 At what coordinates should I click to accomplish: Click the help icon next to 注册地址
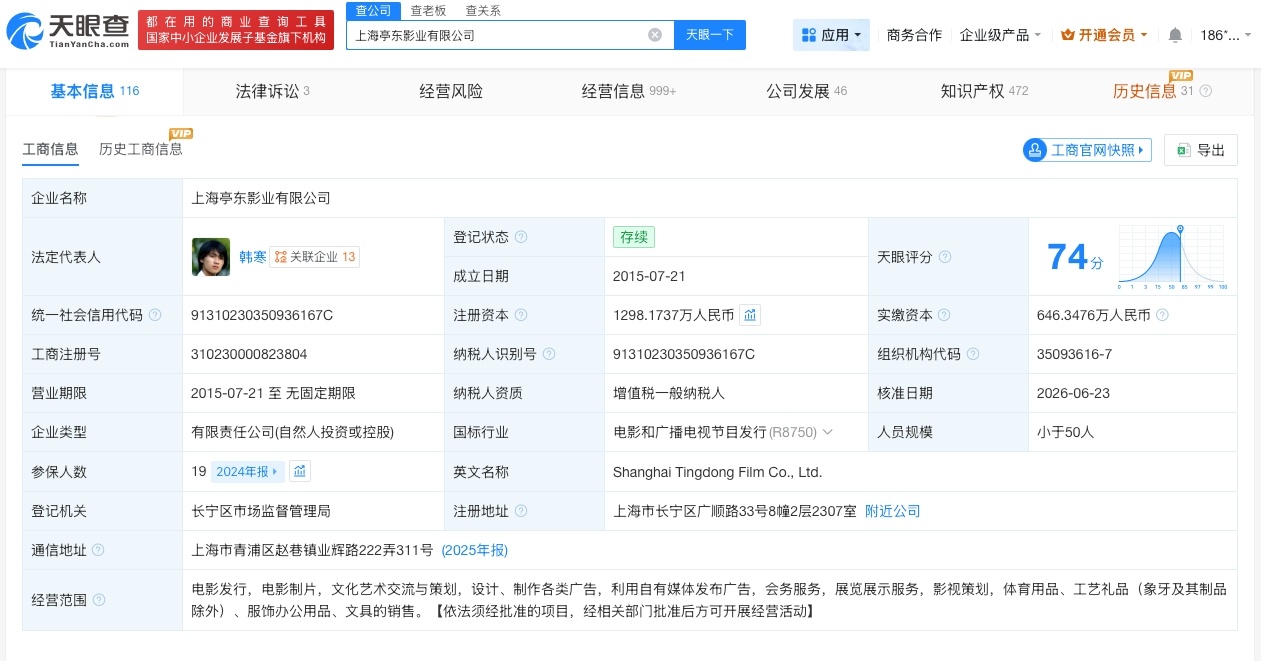coord(521,511)
